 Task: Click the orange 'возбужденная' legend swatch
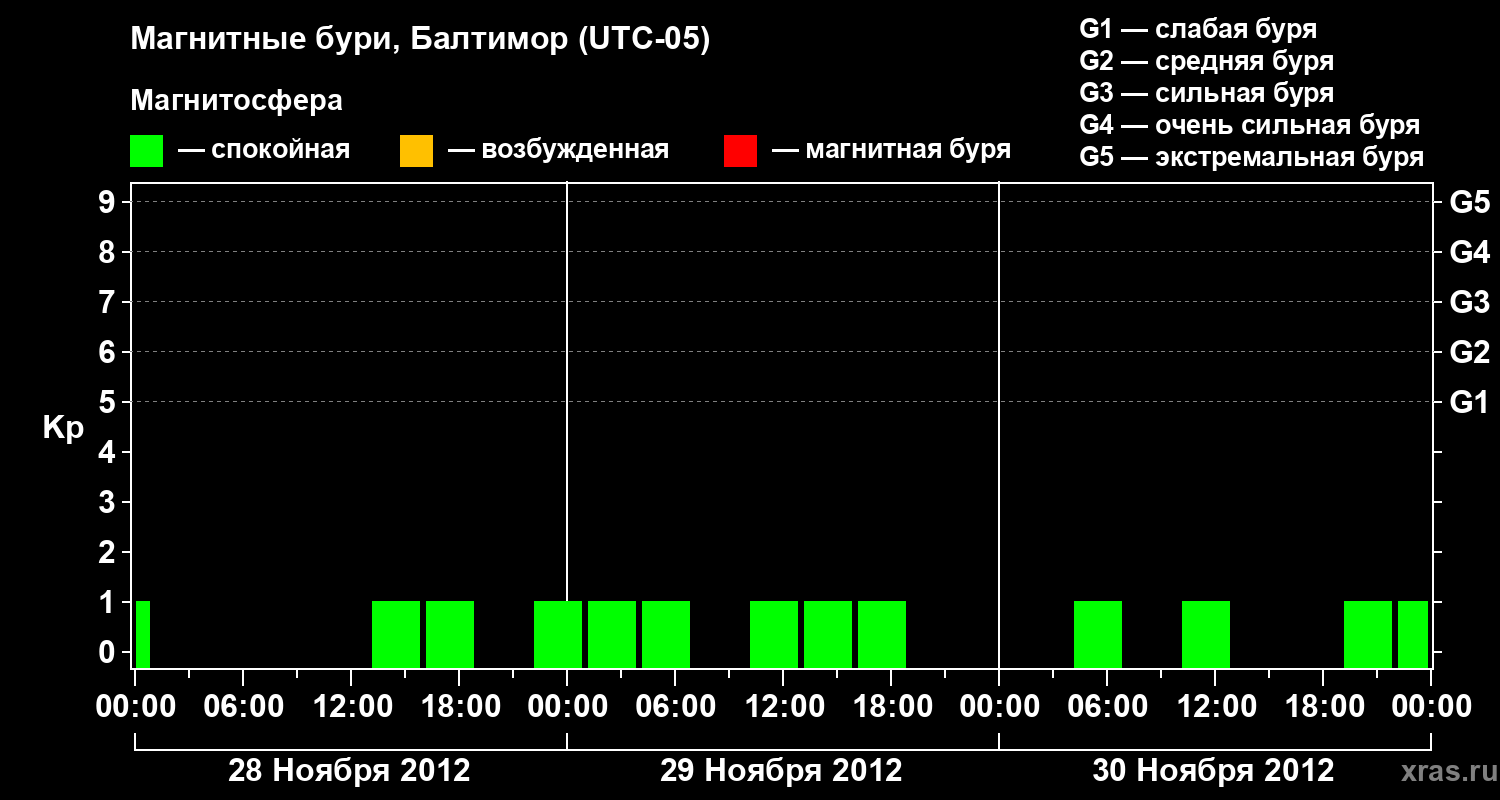pos(416,150)
